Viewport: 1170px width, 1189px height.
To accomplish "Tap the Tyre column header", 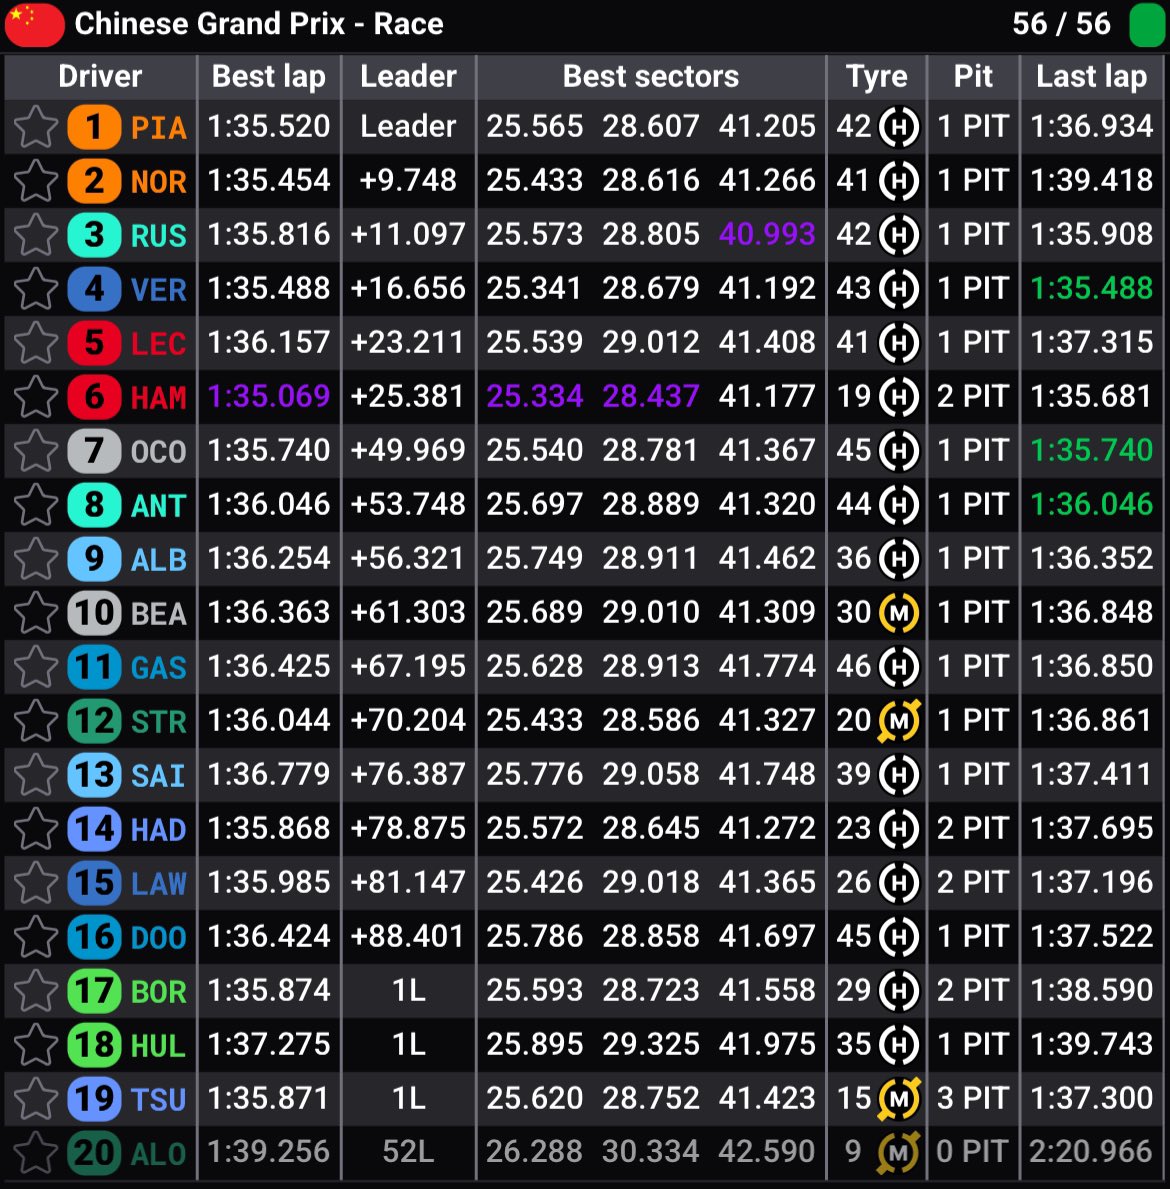I will point(877,77).
